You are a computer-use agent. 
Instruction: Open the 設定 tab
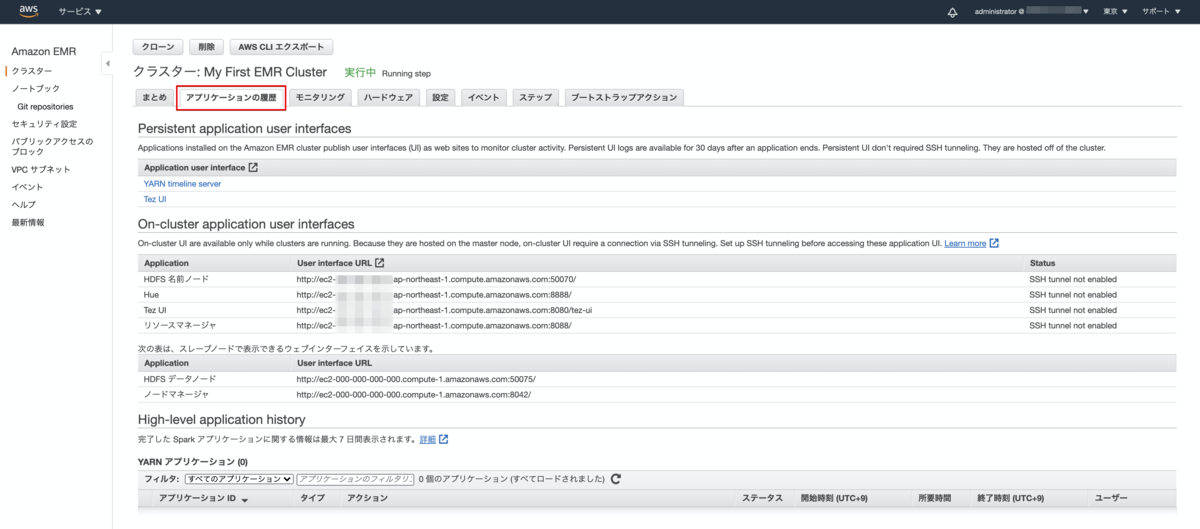(441, 97)
